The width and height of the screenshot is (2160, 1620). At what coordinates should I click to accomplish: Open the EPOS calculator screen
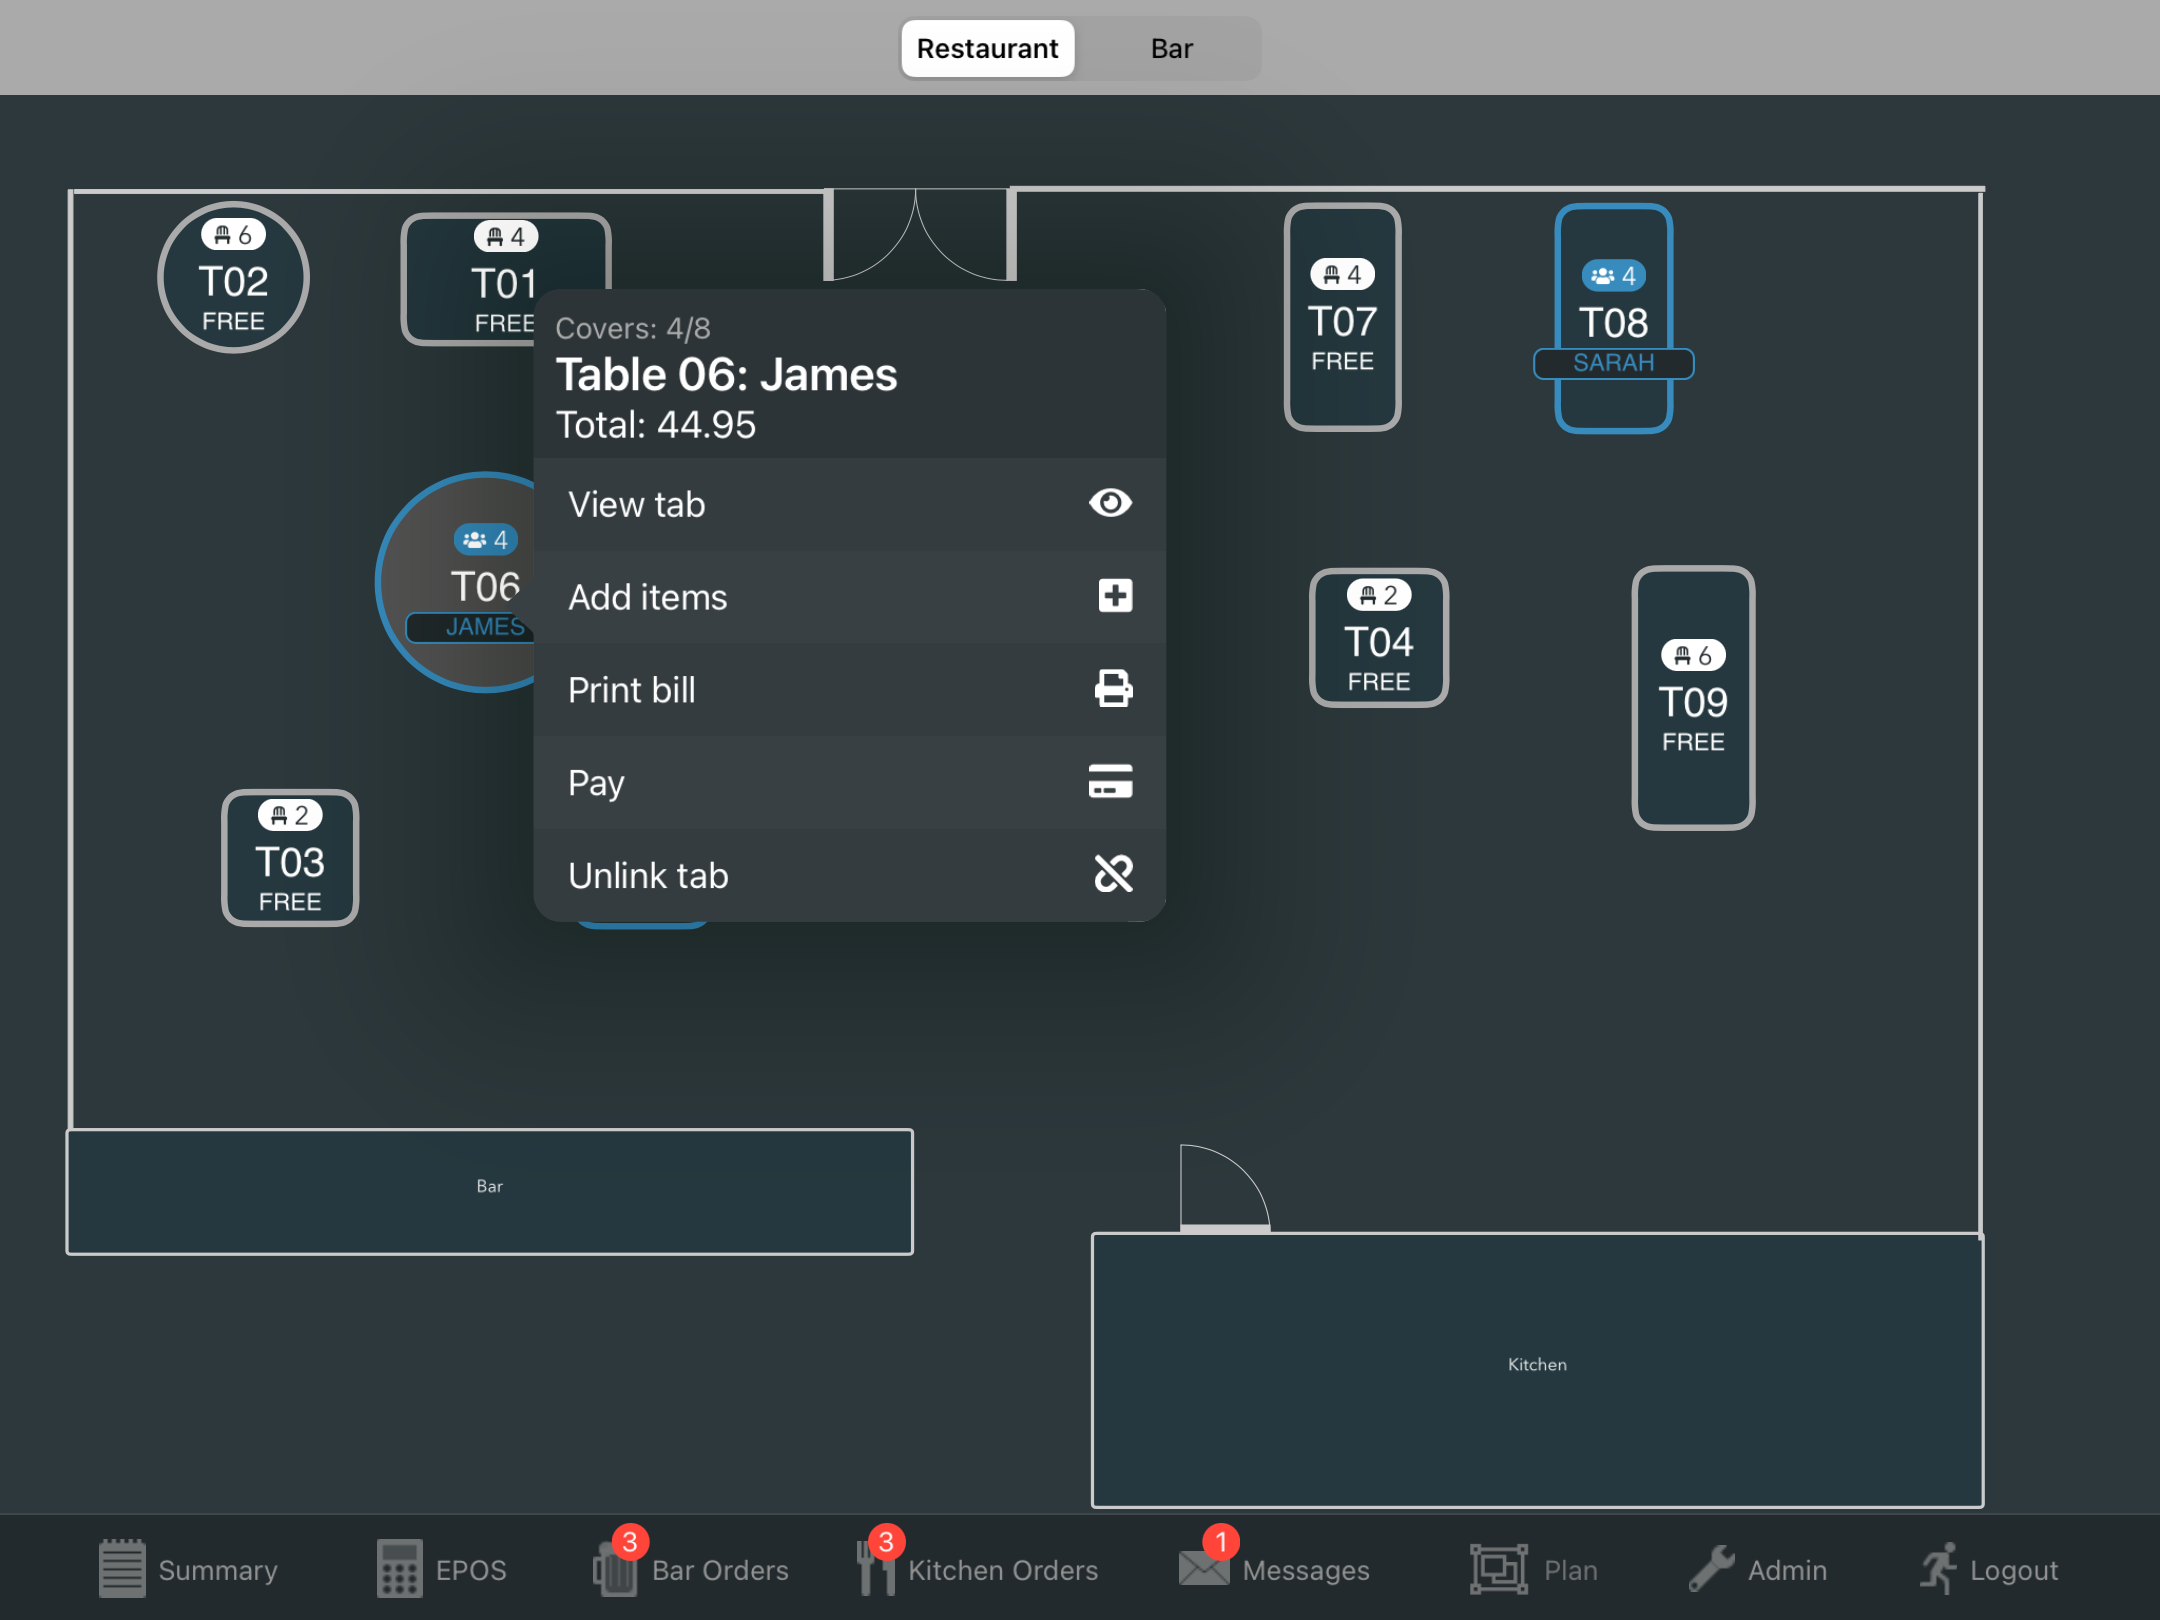pos(441,1569)
